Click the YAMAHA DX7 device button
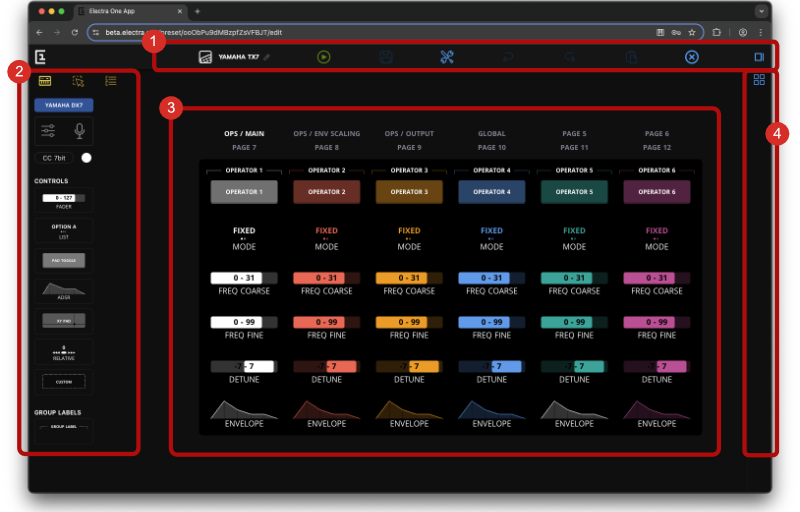 (64, 105)
